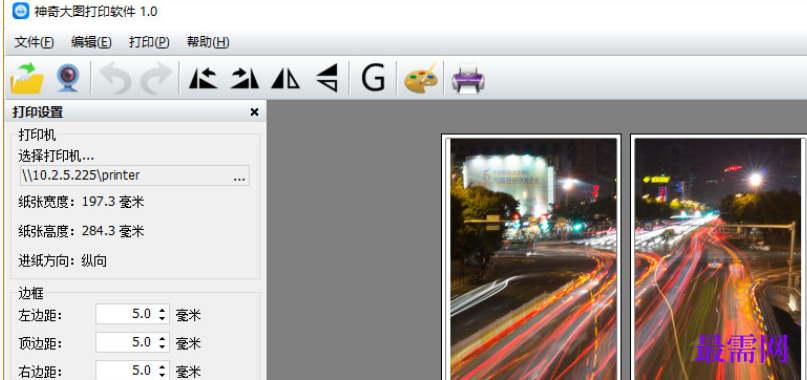Image resolution: width=807 pixels, height=380 pixels.
Task: Rotate image left (counterclockwise) icon
Action: point(203,78)
